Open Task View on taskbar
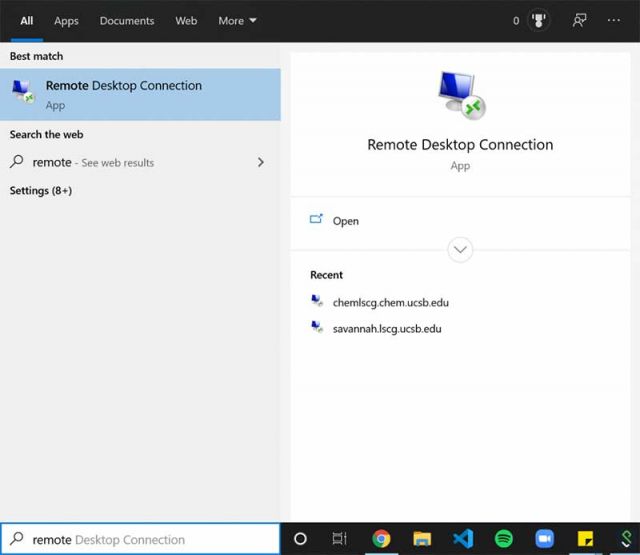Viewport: 640px width, 555px height. (339, 539)
